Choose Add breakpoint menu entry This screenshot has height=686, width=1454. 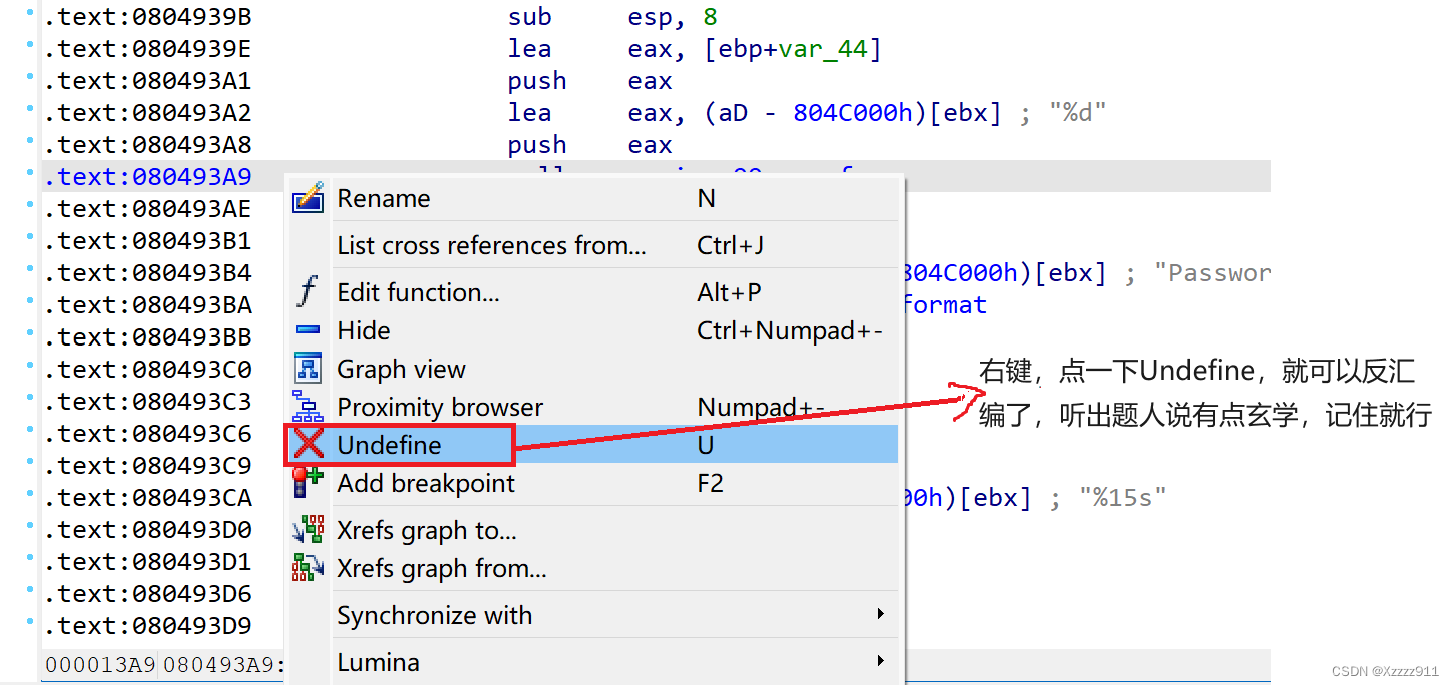[425, 483]
